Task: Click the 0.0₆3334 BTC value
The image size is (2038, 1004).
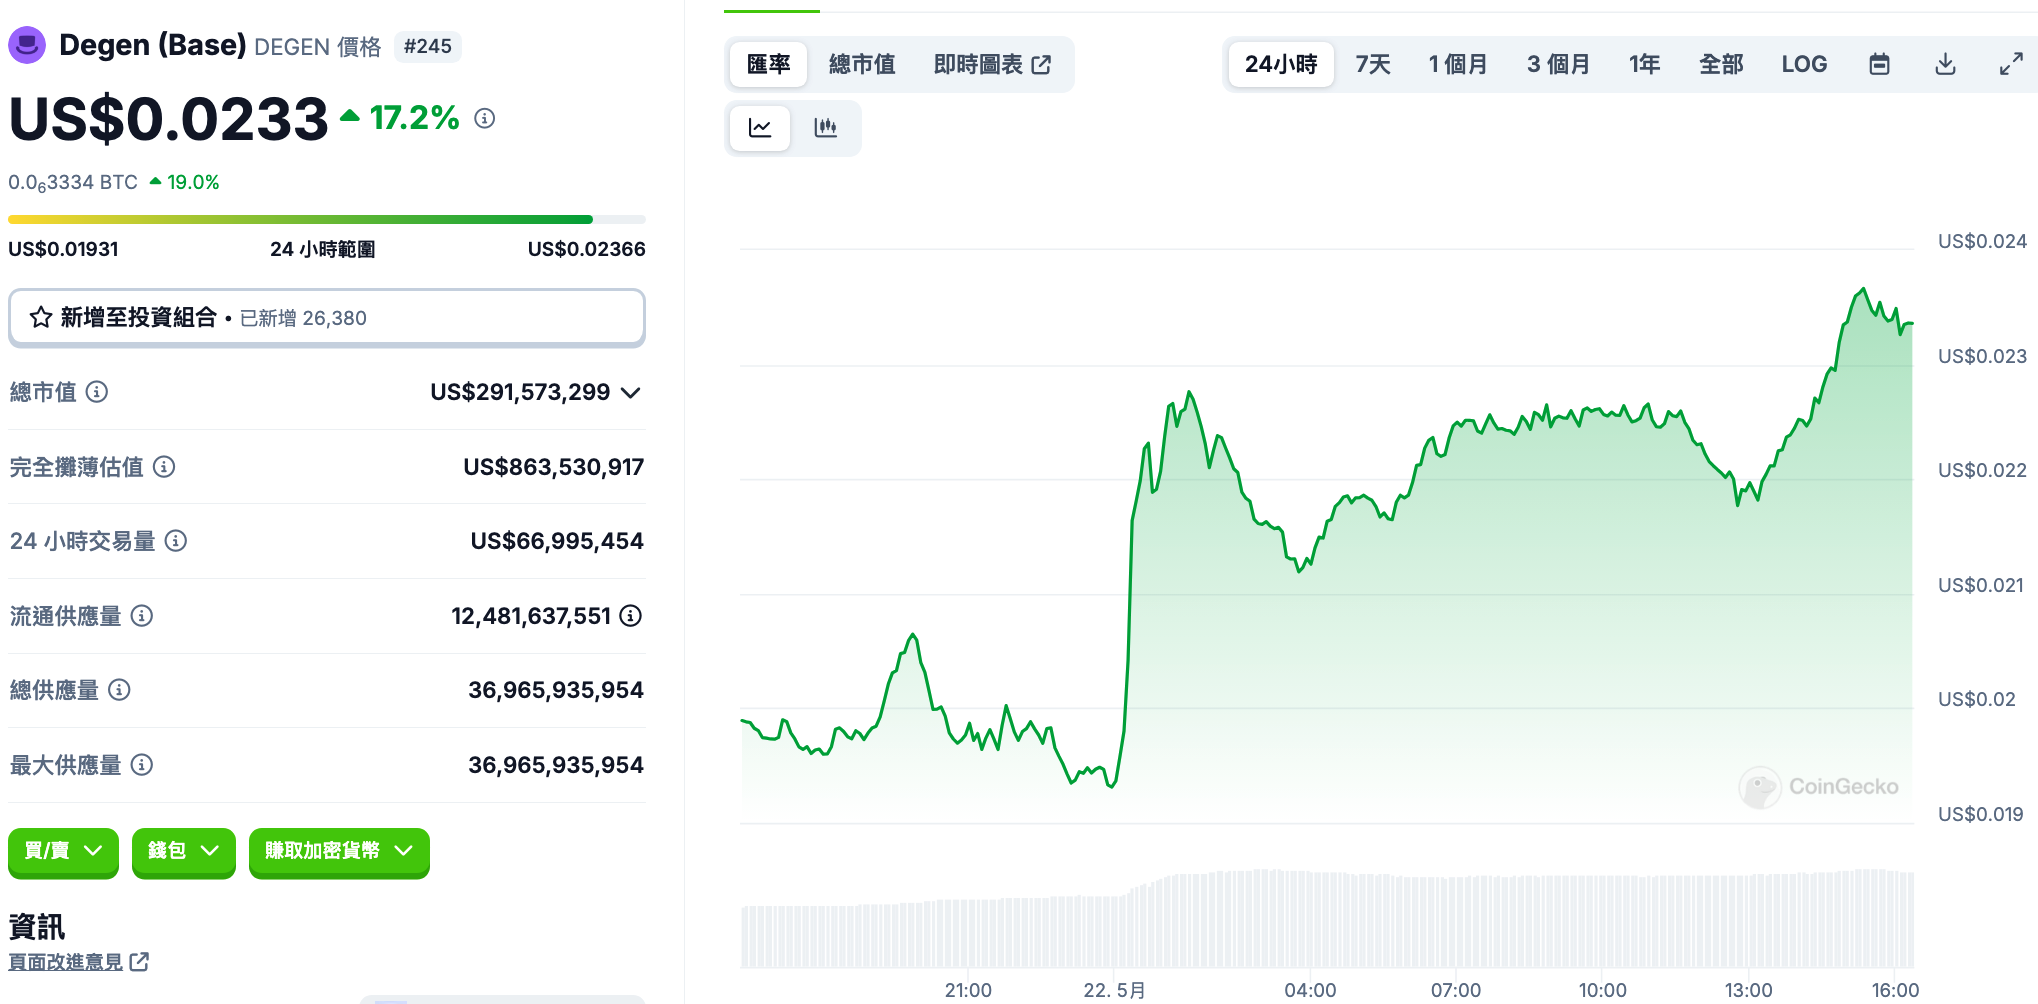Action: tap(73, 183)
